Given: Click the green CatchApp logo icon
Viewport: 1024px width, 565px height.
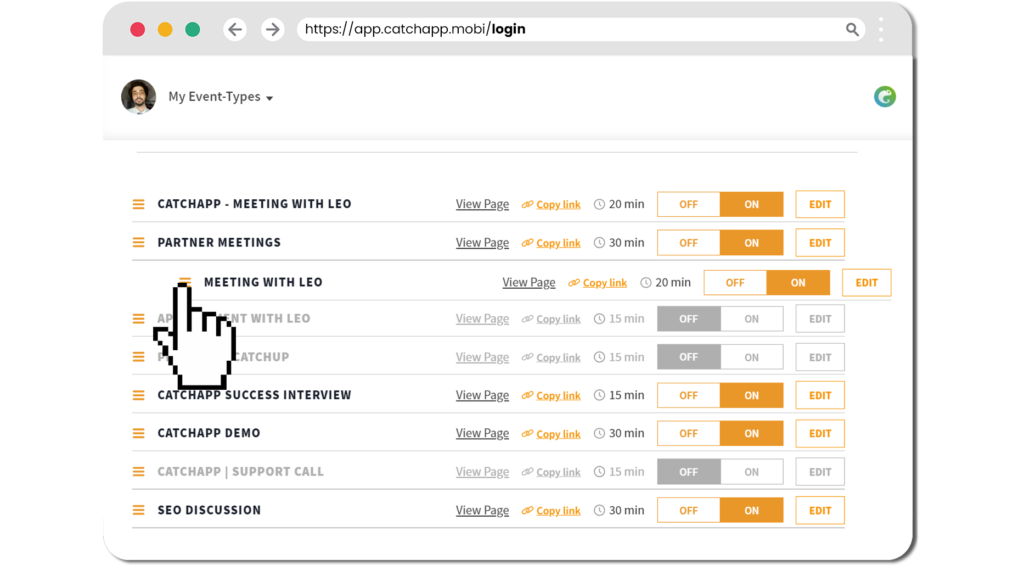Looking at the screenshot, I should pos(885,97).
